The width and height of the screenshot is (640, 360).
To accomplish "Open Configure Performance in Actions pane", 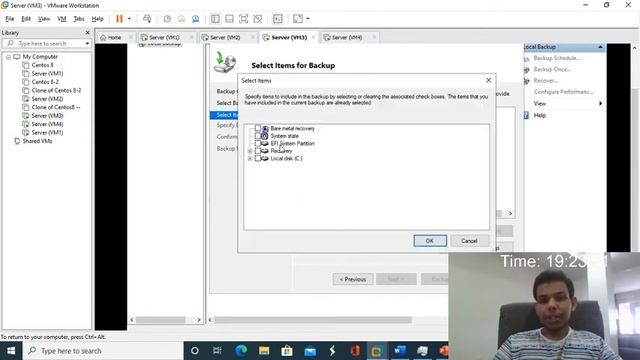I will [x=563, y=92].
